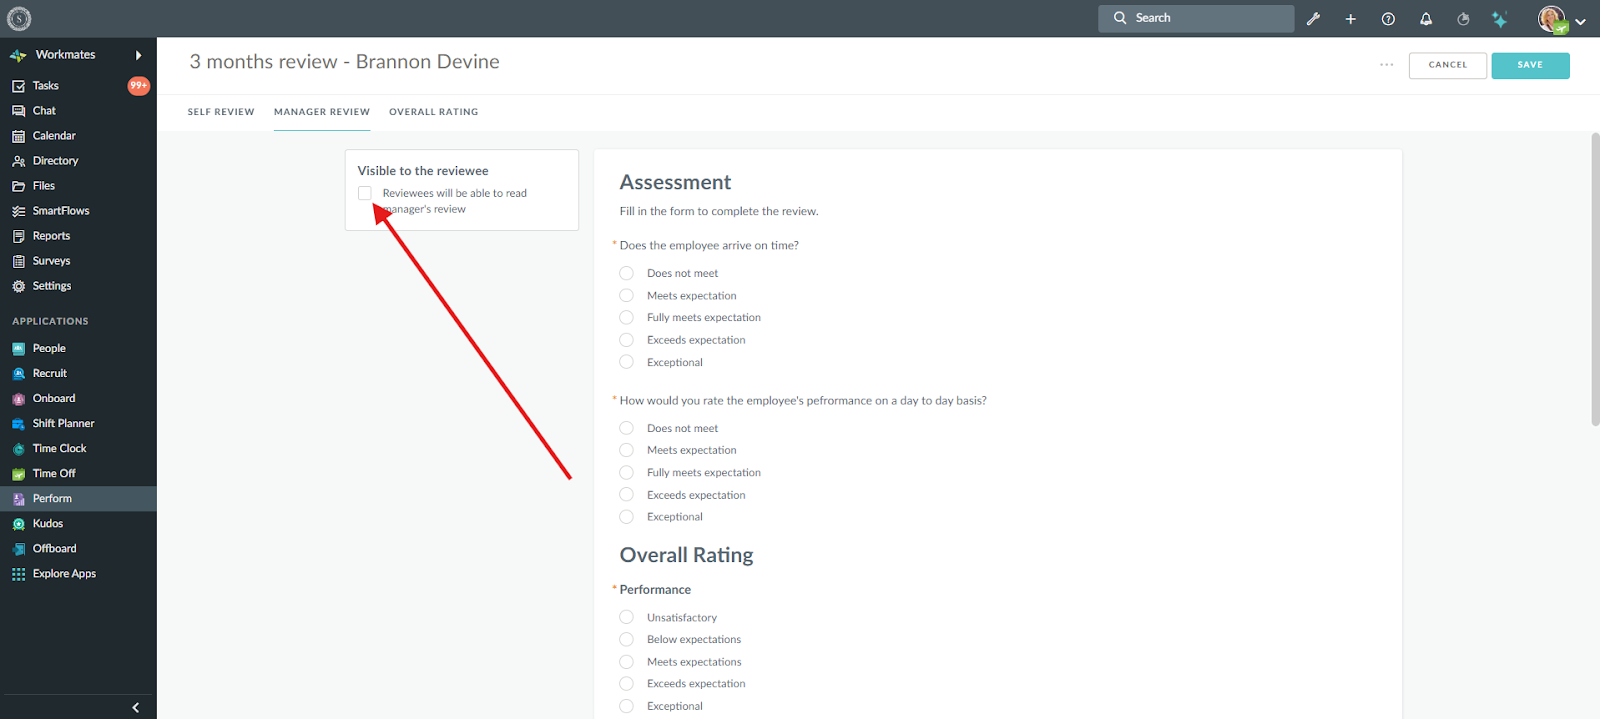The height and width of the screenshot is (719, 1600).
Task: Open the user profile dropdown chevron
Action: (x=1580, y=21)
